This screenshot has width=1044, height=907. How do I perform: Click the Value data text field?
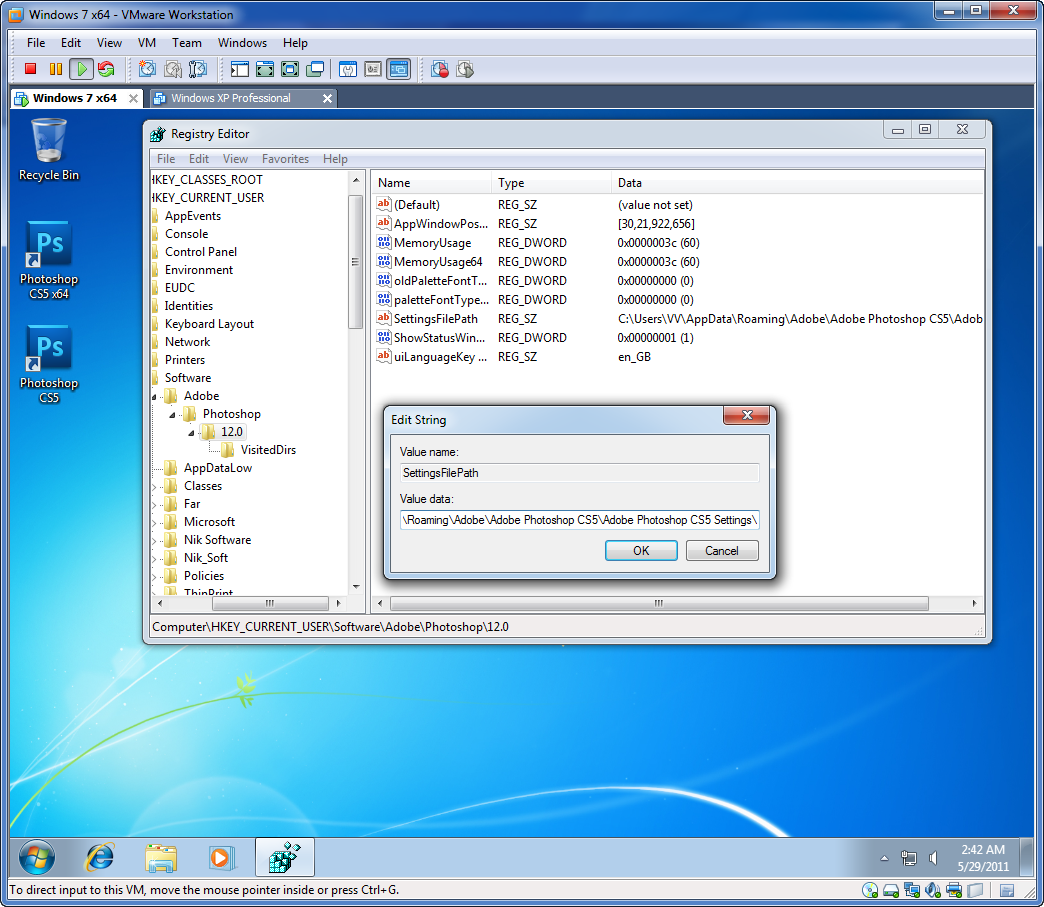pyautogui.click(x=579, y=519)
